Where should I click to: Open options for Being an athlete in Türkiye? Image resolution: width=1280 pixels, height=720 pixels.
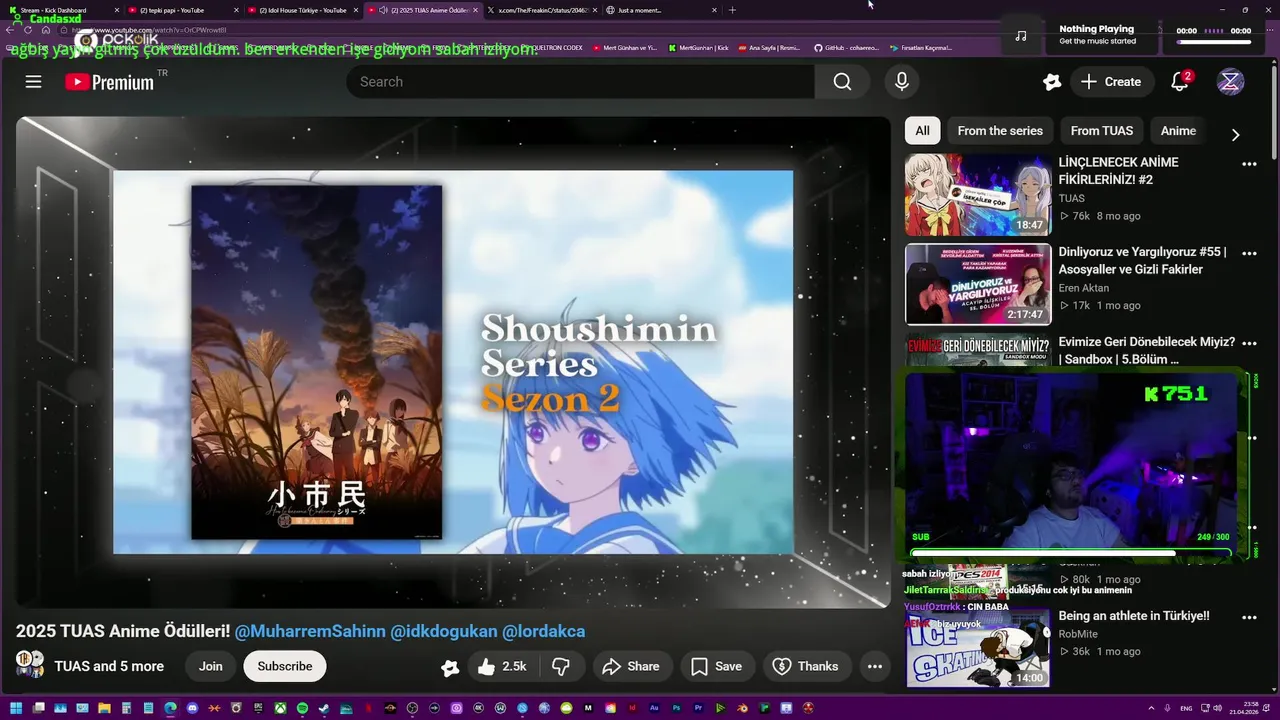1249,618
